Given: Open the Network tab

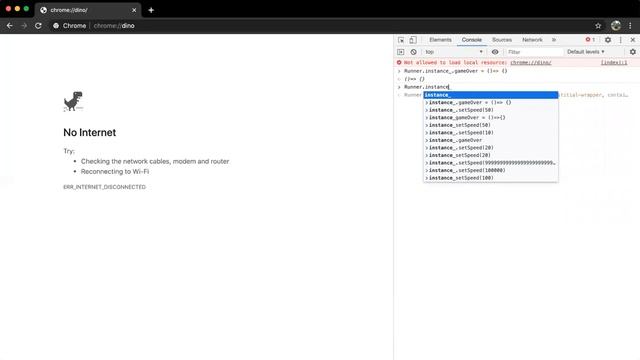Looking at the screenshot, I should pos(532,40).
